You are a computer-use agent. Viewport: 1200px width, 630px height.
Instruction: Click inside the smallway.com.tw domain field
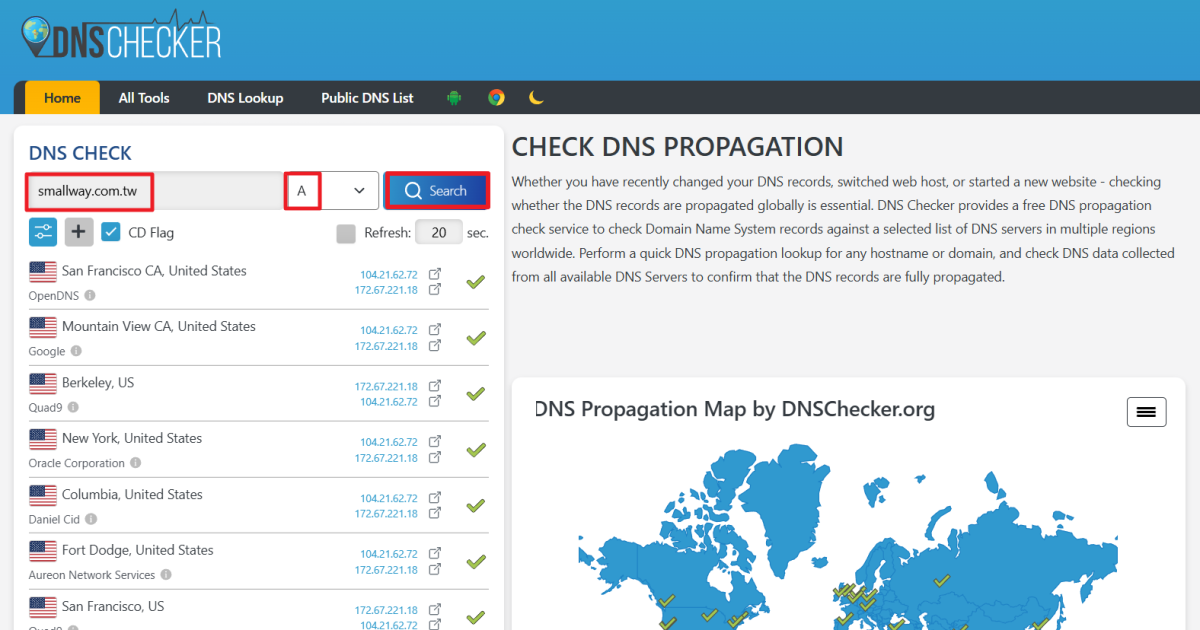pyautogui.click(x=88, y=190)
